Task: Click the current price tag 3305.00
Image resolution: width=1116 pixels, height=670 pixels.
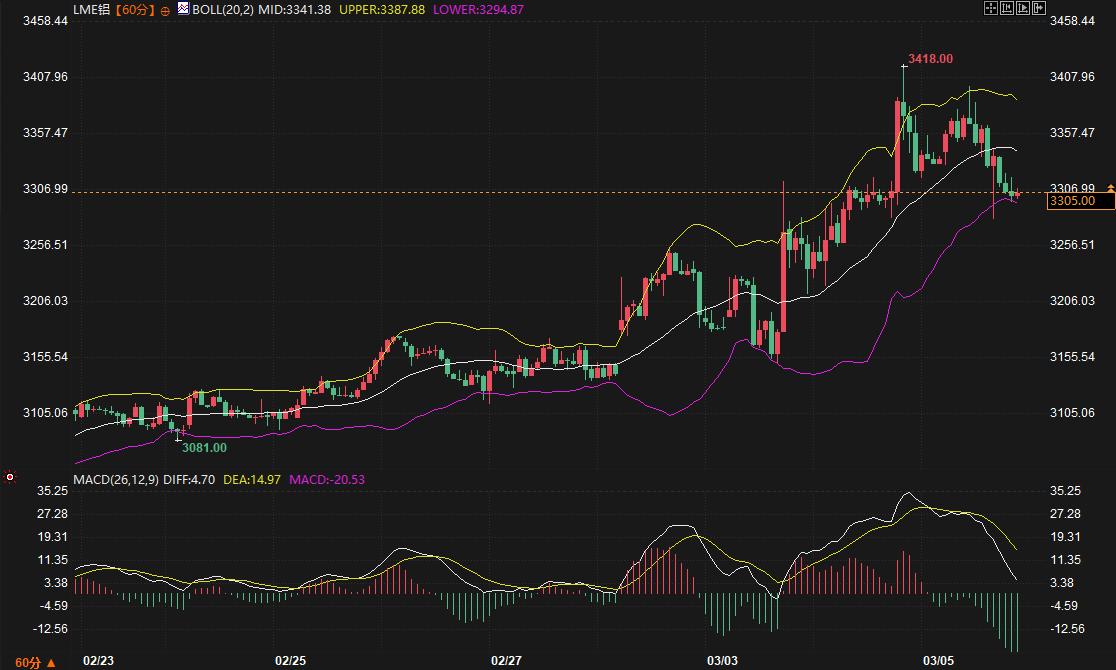Action: pos(1071,201)
